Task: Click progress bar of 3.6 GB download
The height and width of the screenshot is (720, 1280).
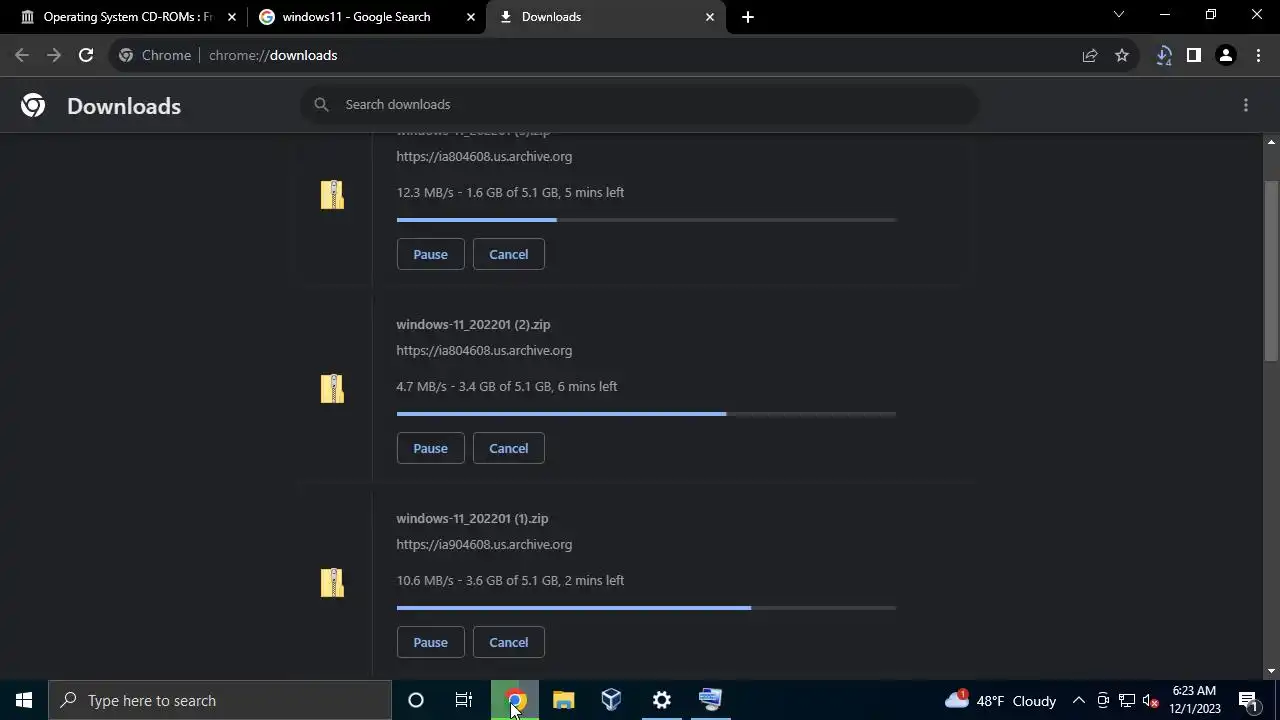Action: pyautogui.click(x=646, y=608)
